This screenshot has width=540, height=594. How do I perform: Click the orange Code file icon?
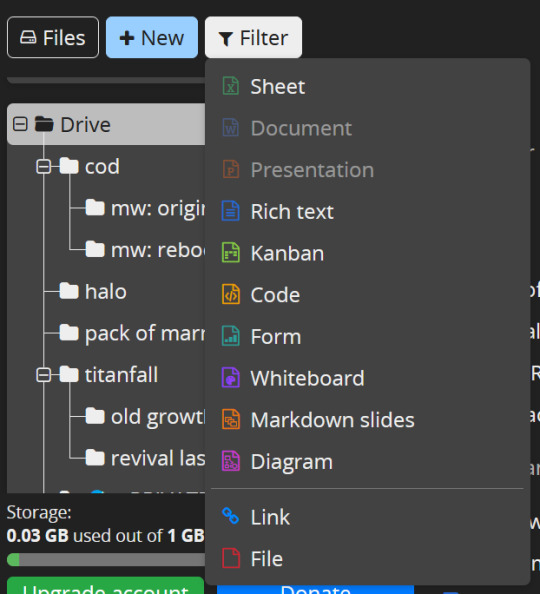(230, 294)
